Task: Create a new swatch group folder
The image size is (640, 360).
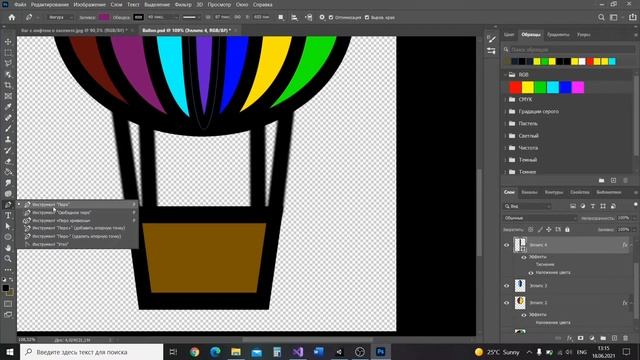Action: [602, 180]
